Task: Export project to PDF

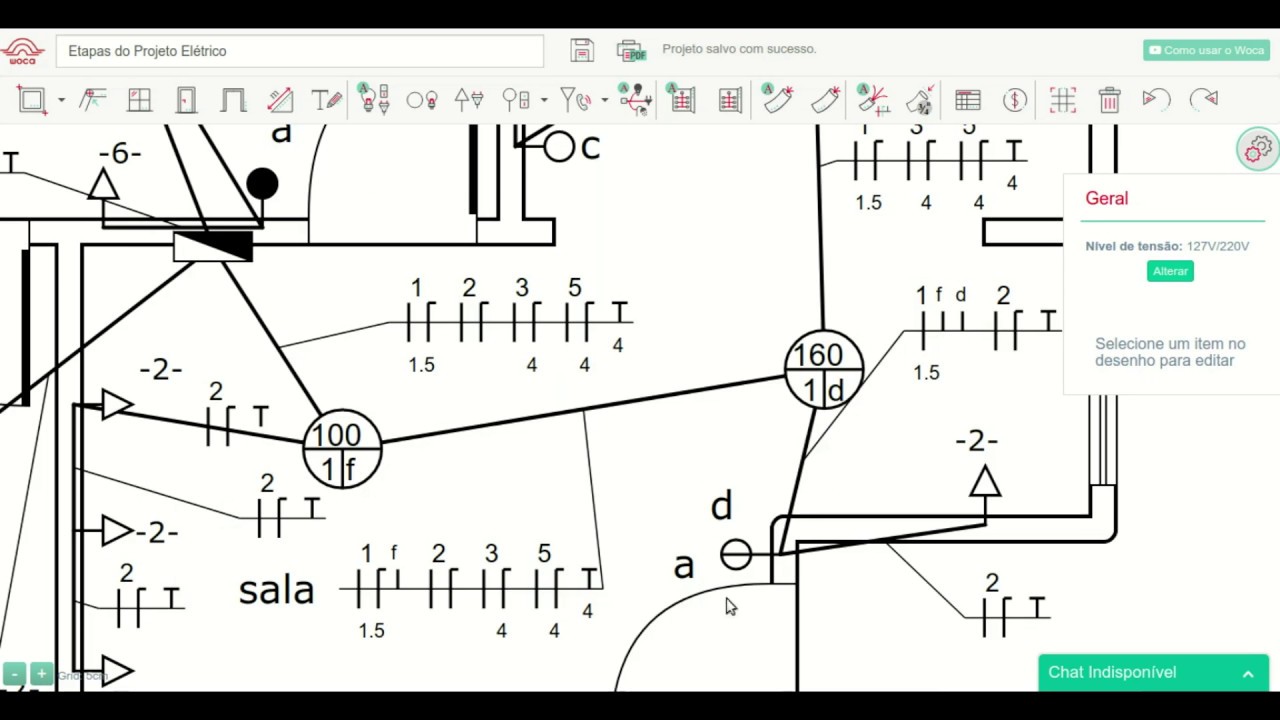Action: pyautogui.click(x=631, y=50)
